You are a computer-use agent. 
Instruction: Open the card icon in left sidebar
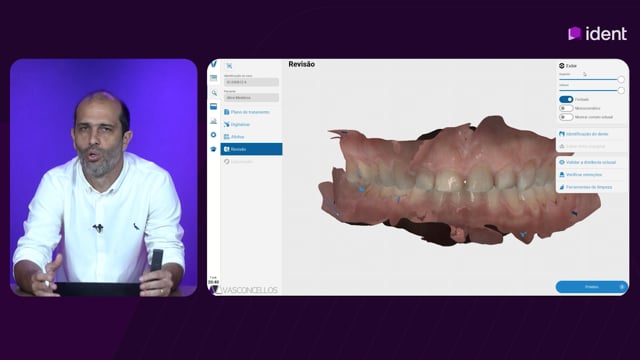coord(213,107)
